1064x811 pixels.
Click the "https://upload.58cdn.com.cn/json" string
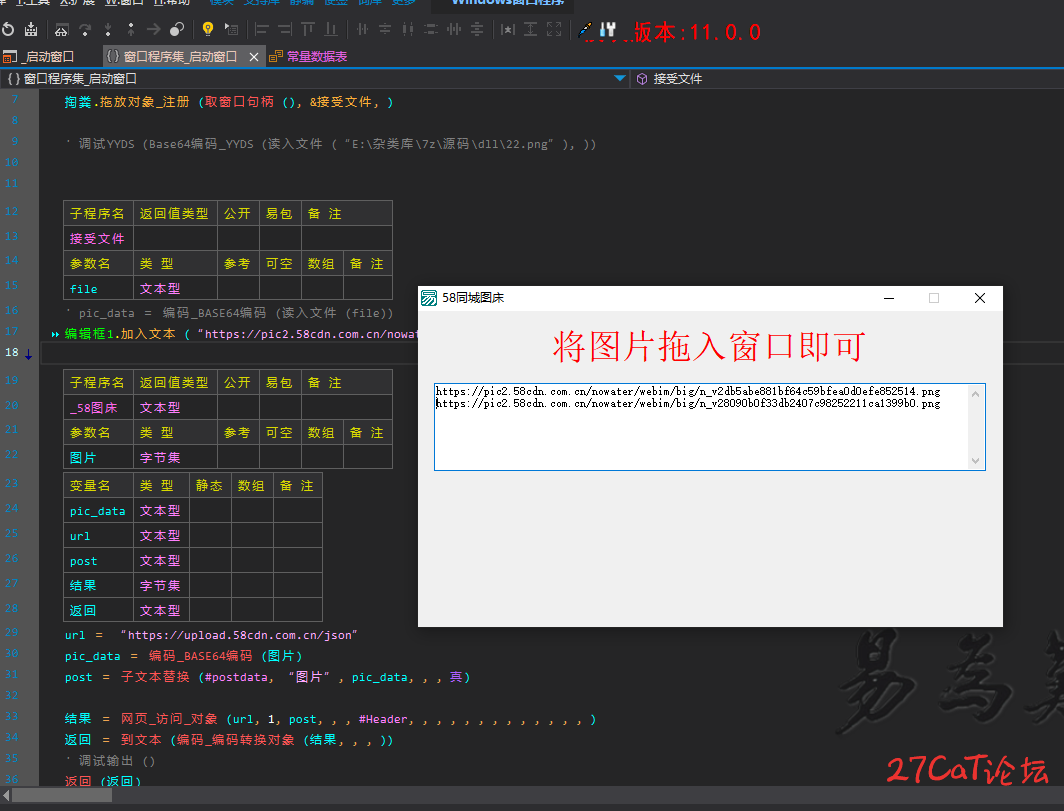tap(239, 635)
